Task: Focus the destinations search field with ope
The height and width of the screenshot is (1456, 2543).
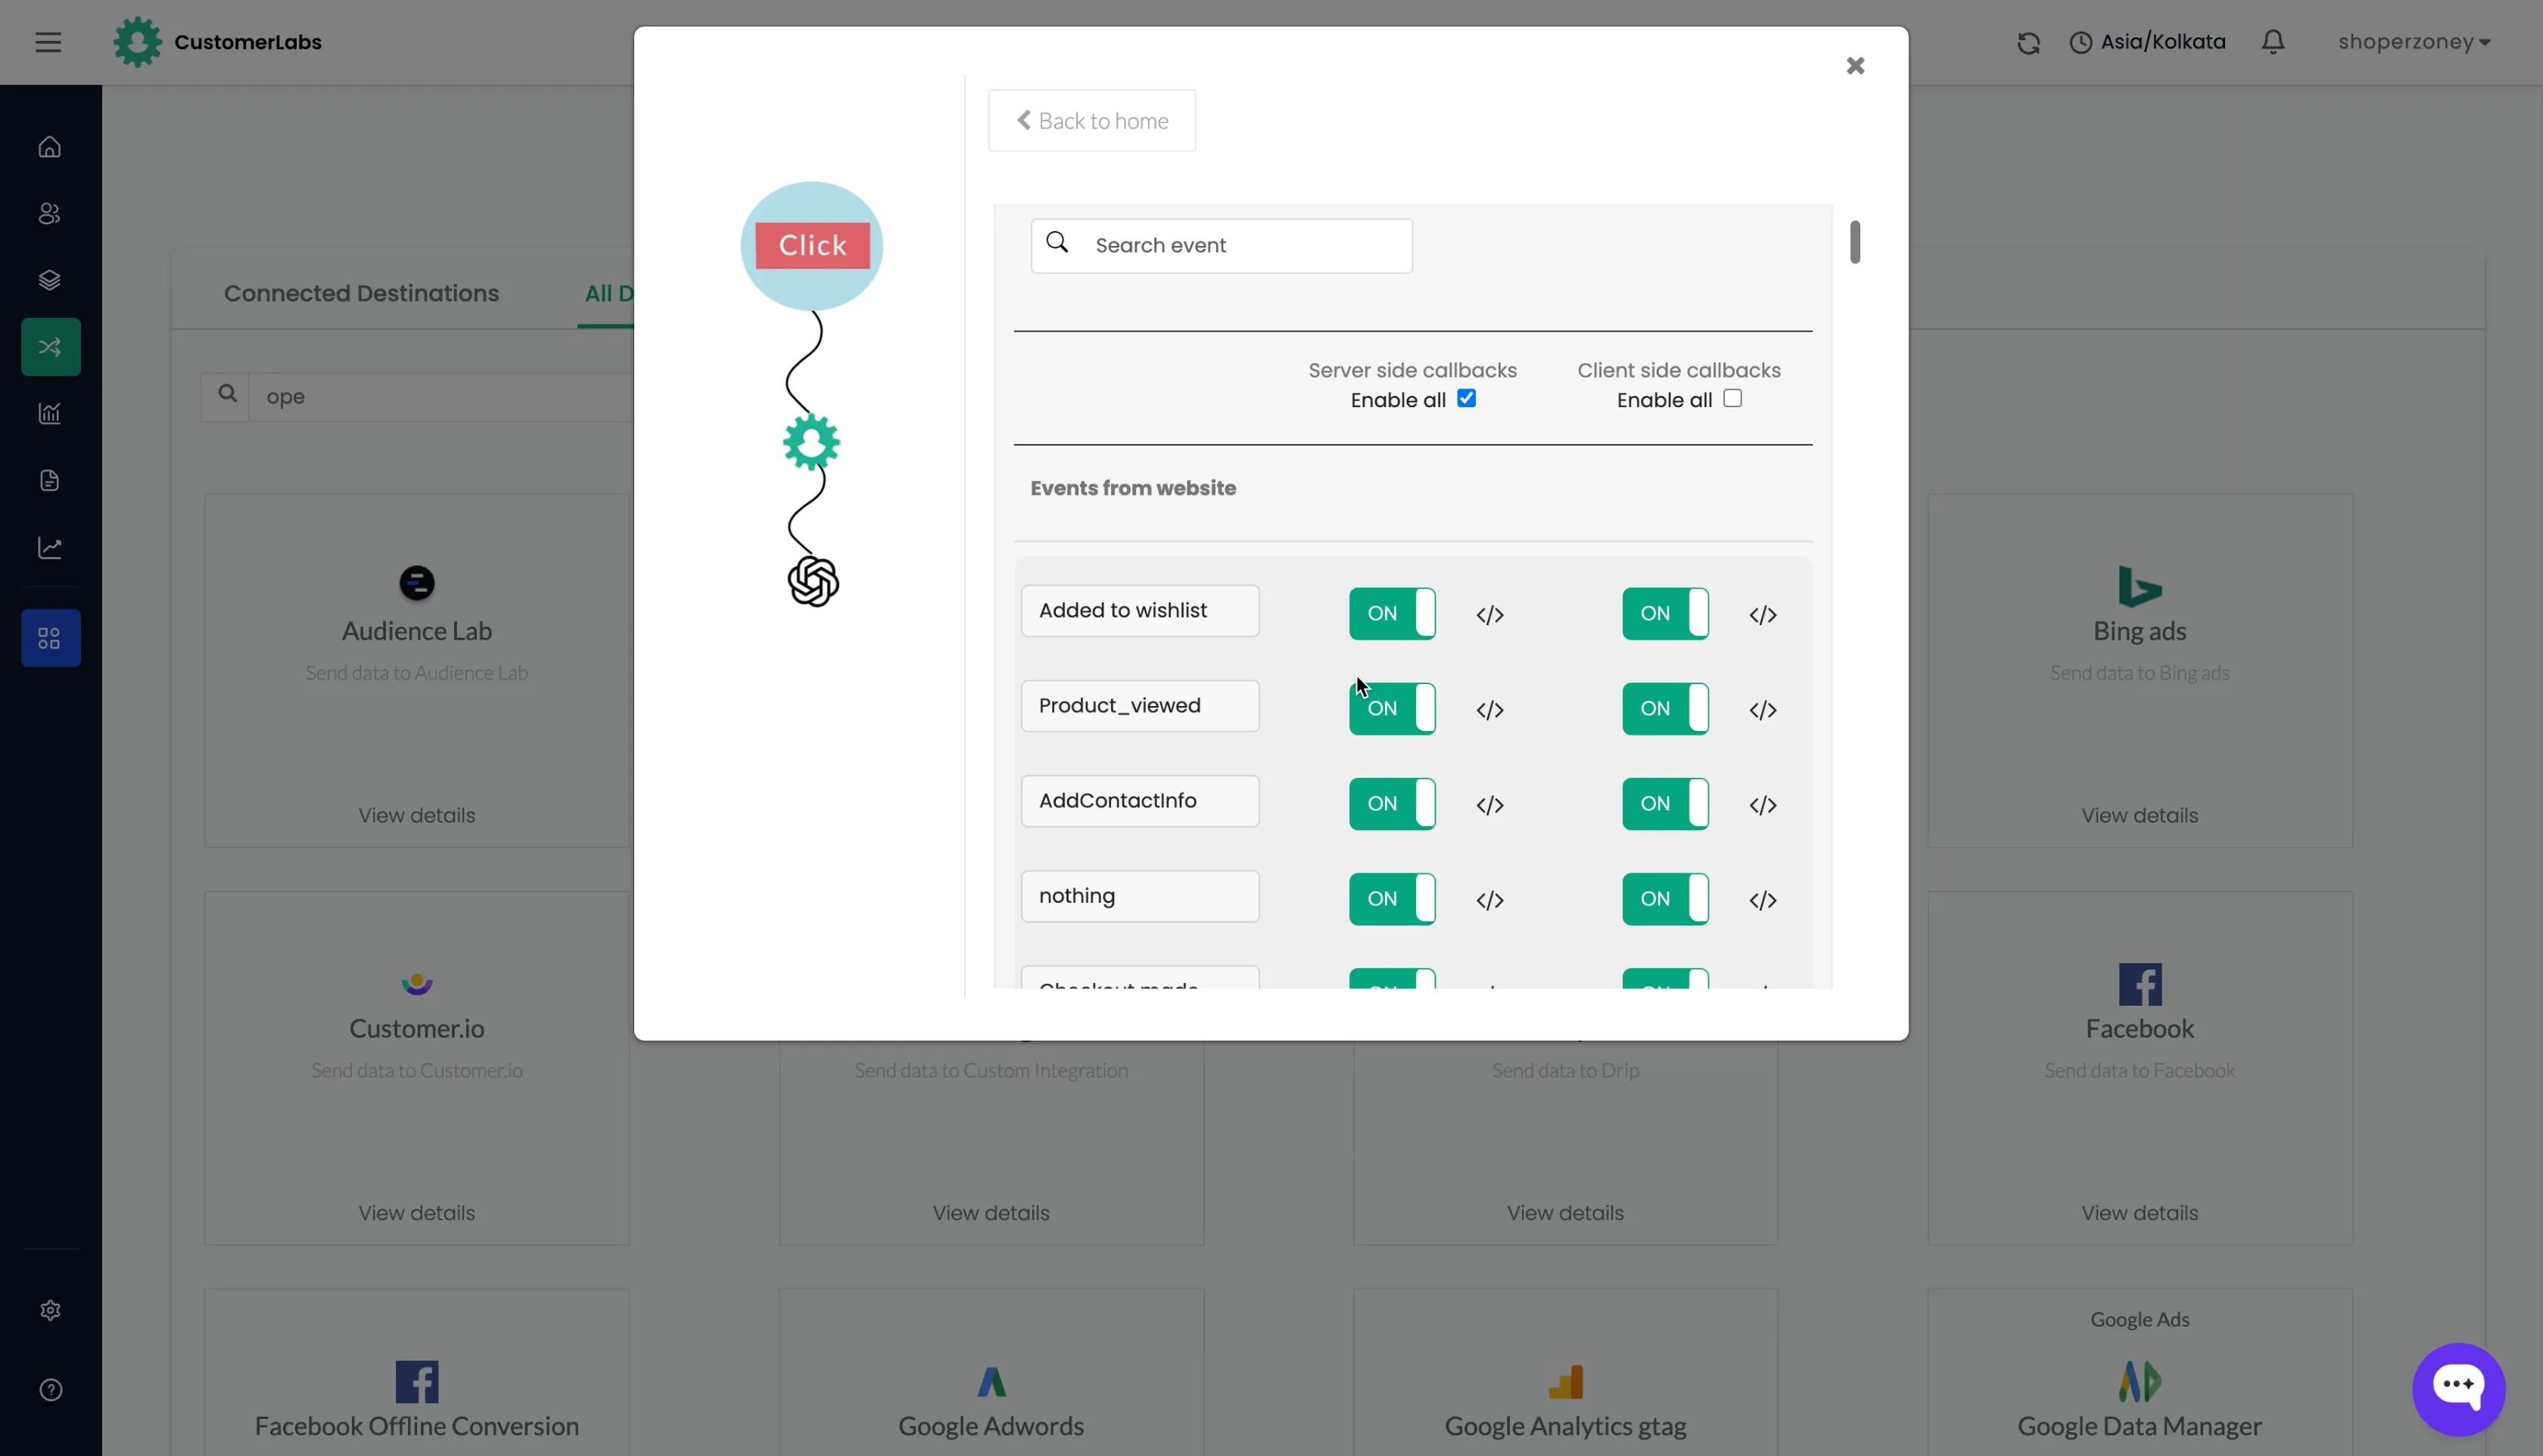Action: (440, 397)
